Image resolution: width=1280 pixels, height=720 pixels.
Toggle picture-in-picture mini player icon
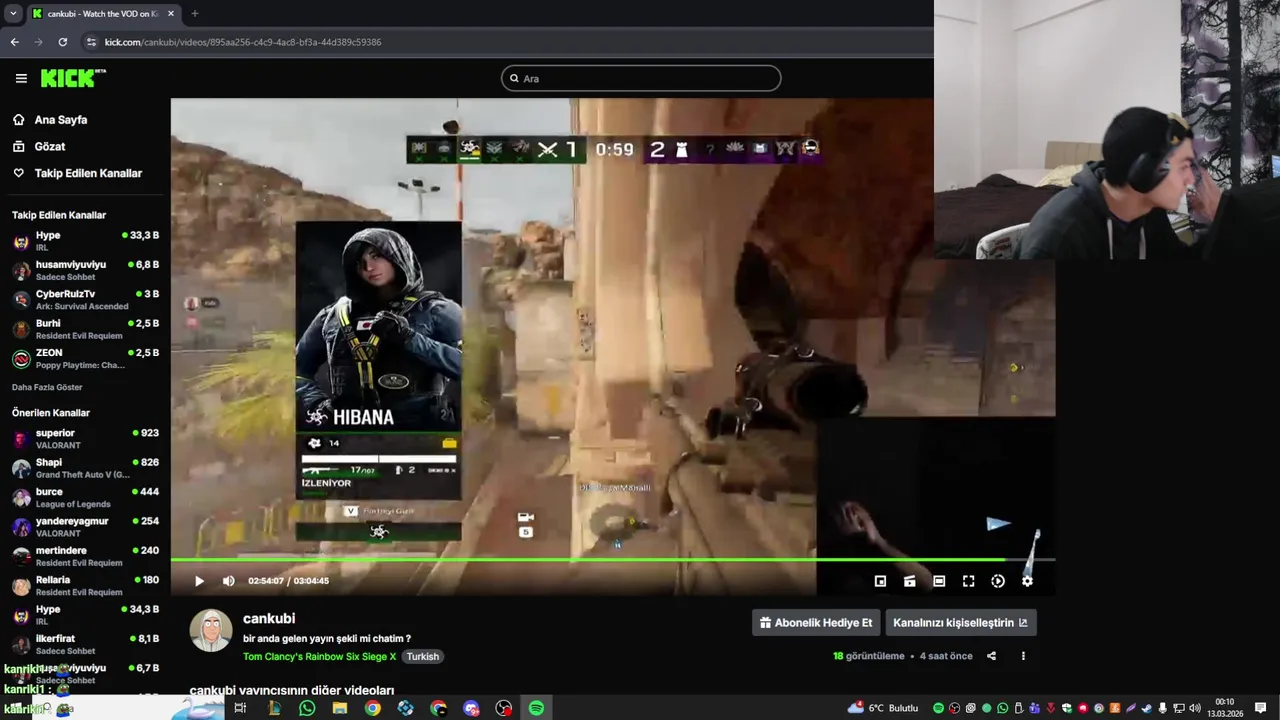[880, 581]
